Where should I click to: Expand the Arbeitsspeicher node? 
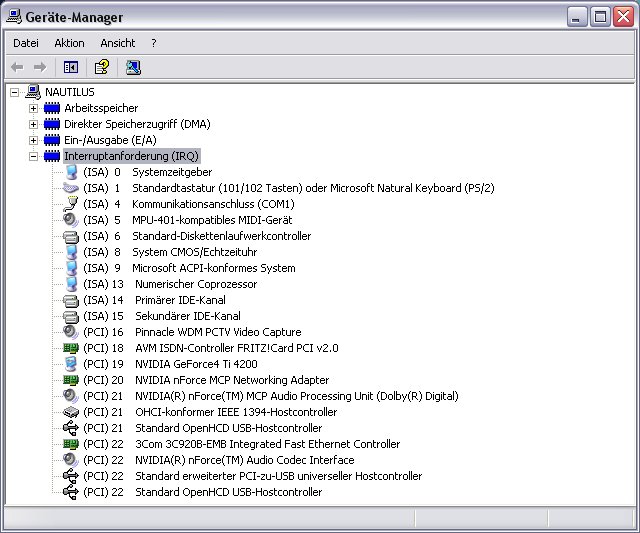coord(33,108)
